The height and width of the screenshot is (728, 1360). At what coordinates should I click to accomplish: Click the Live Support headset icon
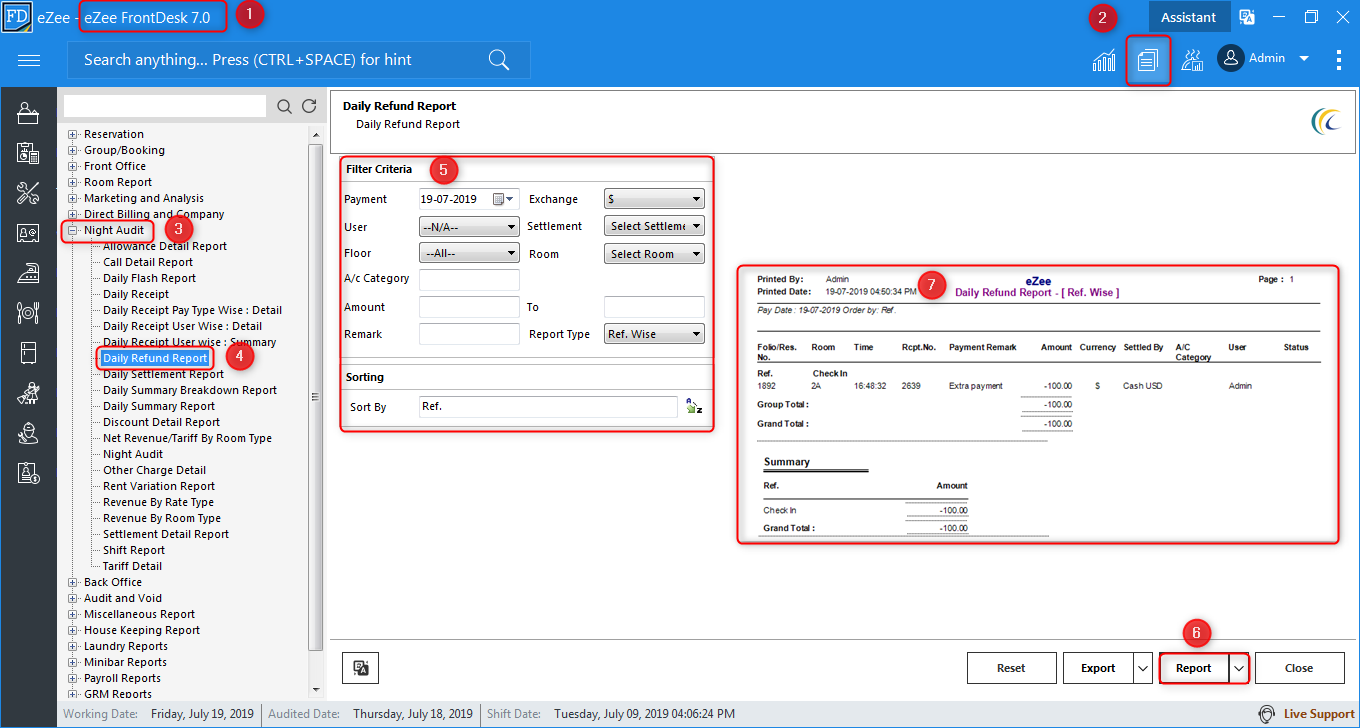point(1266,714)
